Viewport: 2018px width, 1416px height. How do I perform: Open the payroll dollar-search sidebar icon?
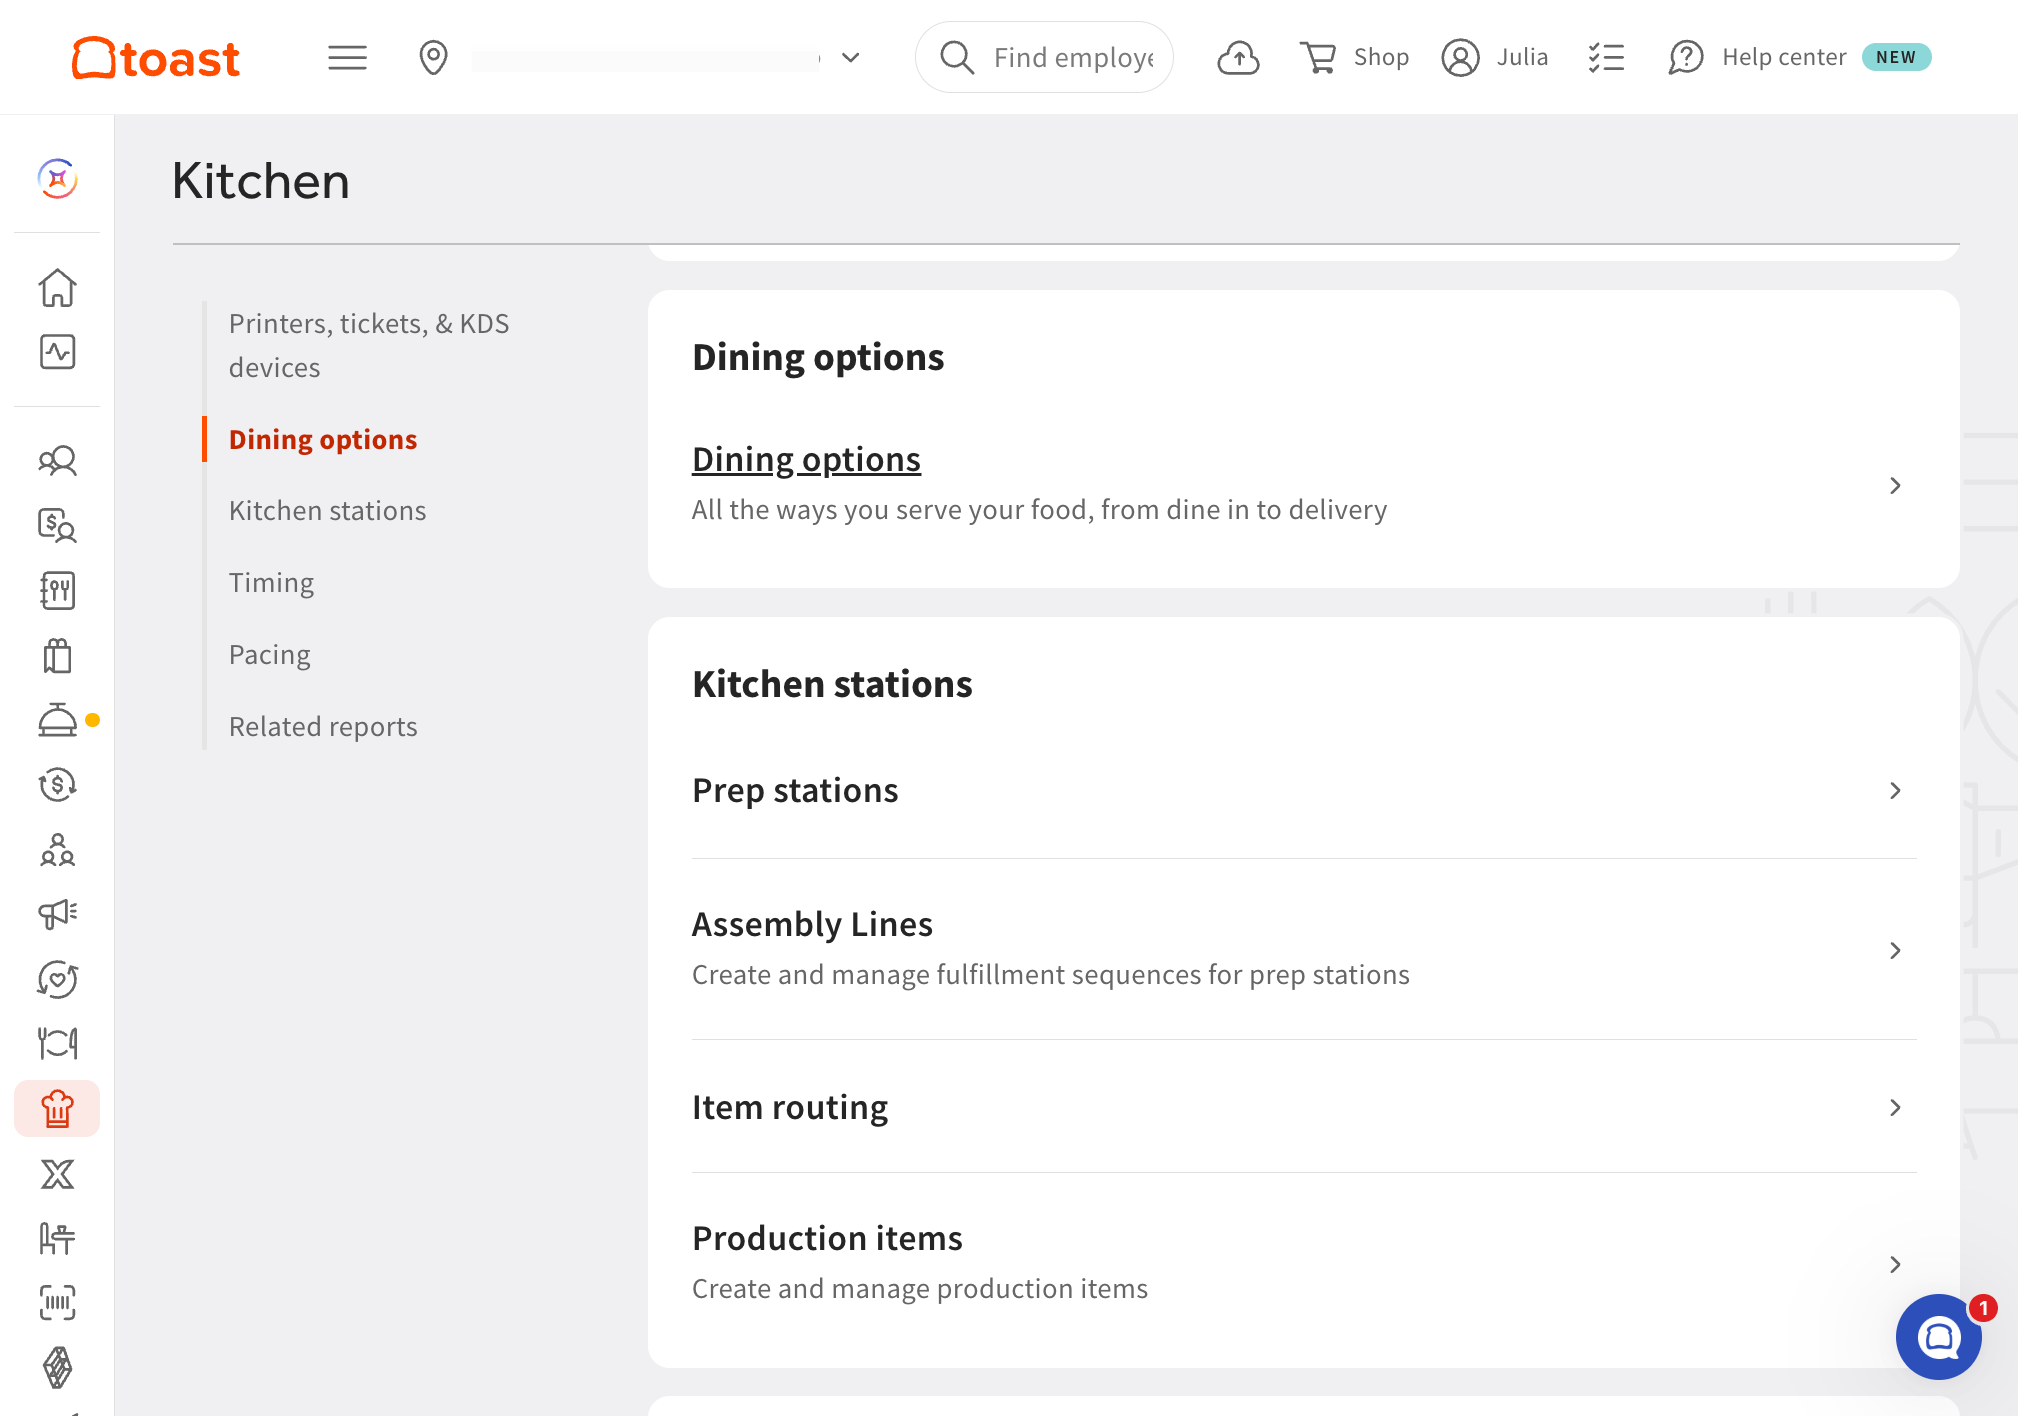click(58, 525)
